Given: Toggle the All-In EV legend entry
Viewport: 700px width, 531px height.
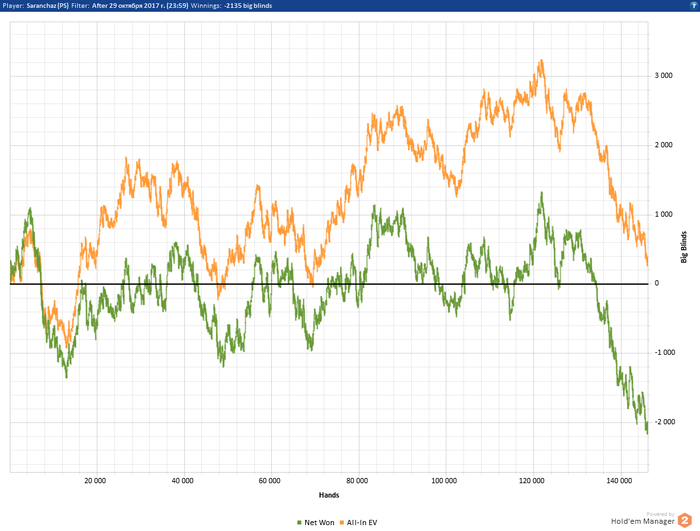Looking at the screenshot, I should [358, 523].
